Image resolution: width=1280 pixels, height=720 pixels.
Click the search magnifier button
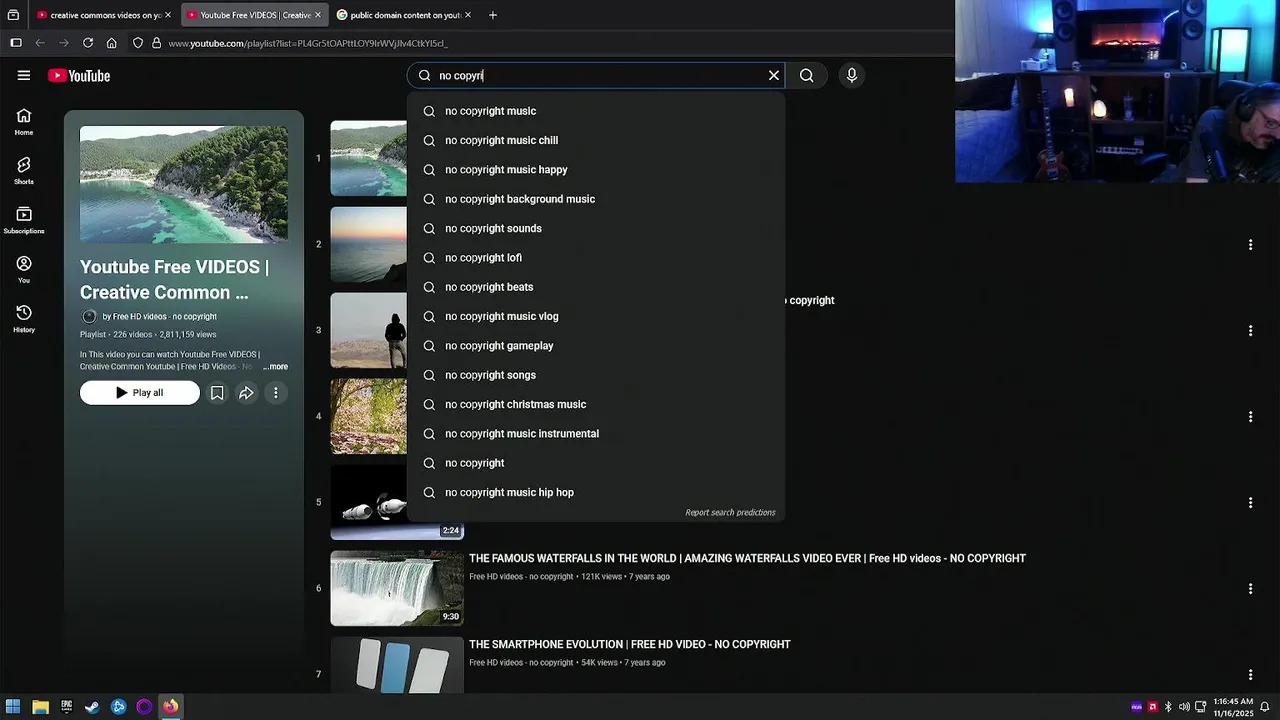coord(807,75)
